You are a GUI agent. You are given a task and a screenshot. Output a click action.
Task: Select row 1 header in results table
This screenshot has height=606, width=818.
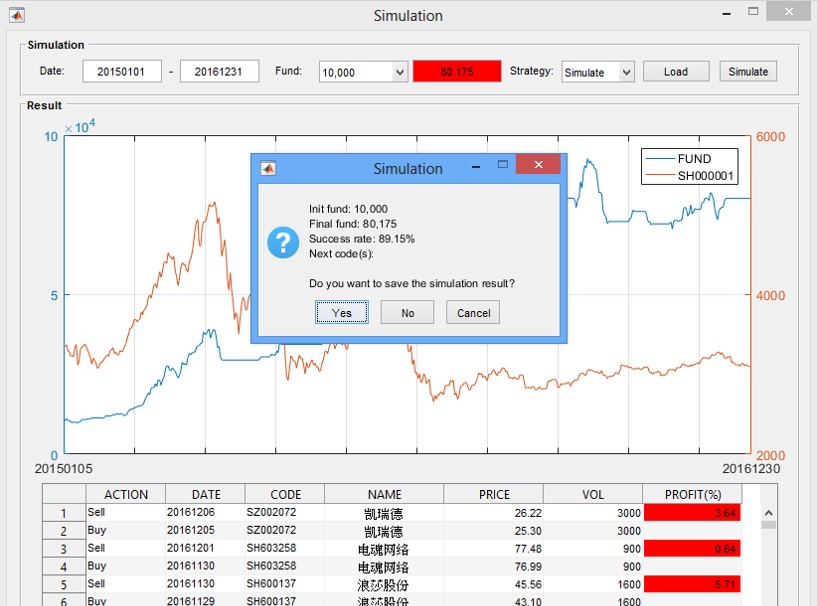tap(64, 513)
